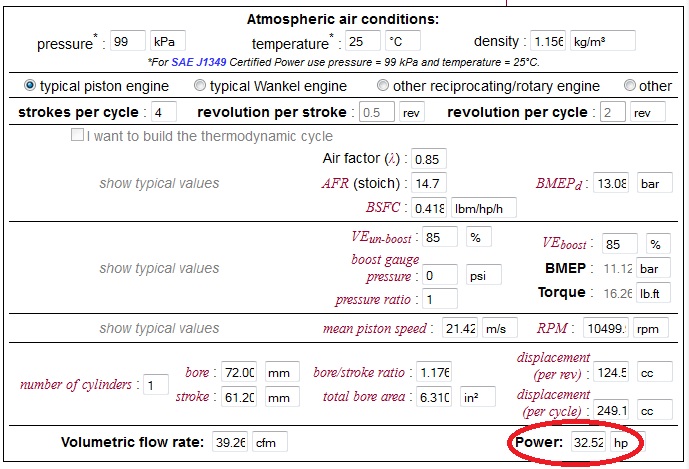Open the BSFC unit lbm/hp/h dropdown

point(484,207)
